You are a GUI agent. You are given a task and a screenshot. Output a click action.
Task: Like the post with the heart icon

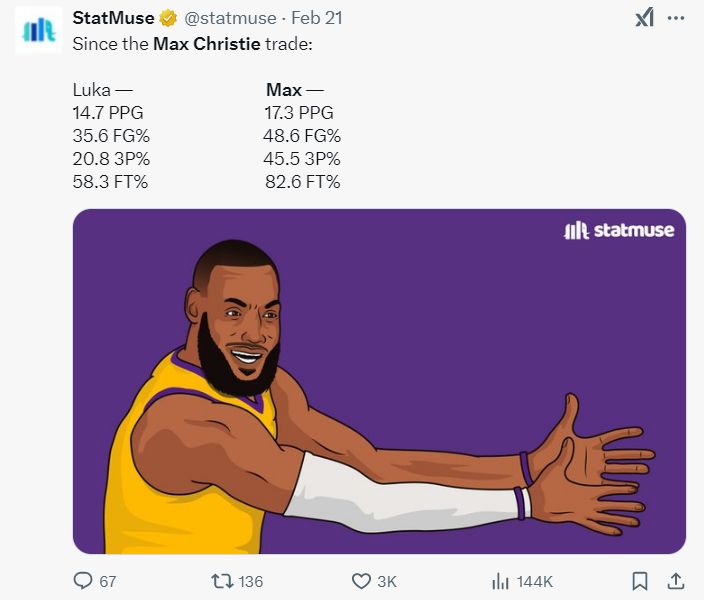tap(361, 581)
